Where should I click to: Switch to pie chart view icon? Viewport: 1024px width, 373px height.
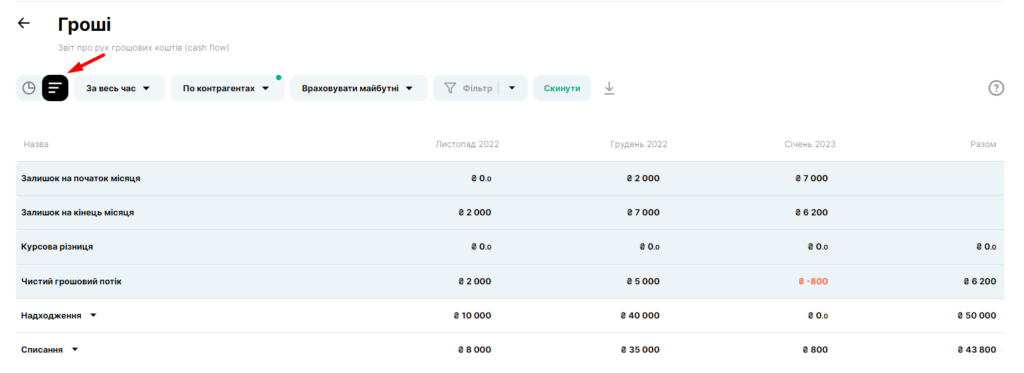pos(29,88)
